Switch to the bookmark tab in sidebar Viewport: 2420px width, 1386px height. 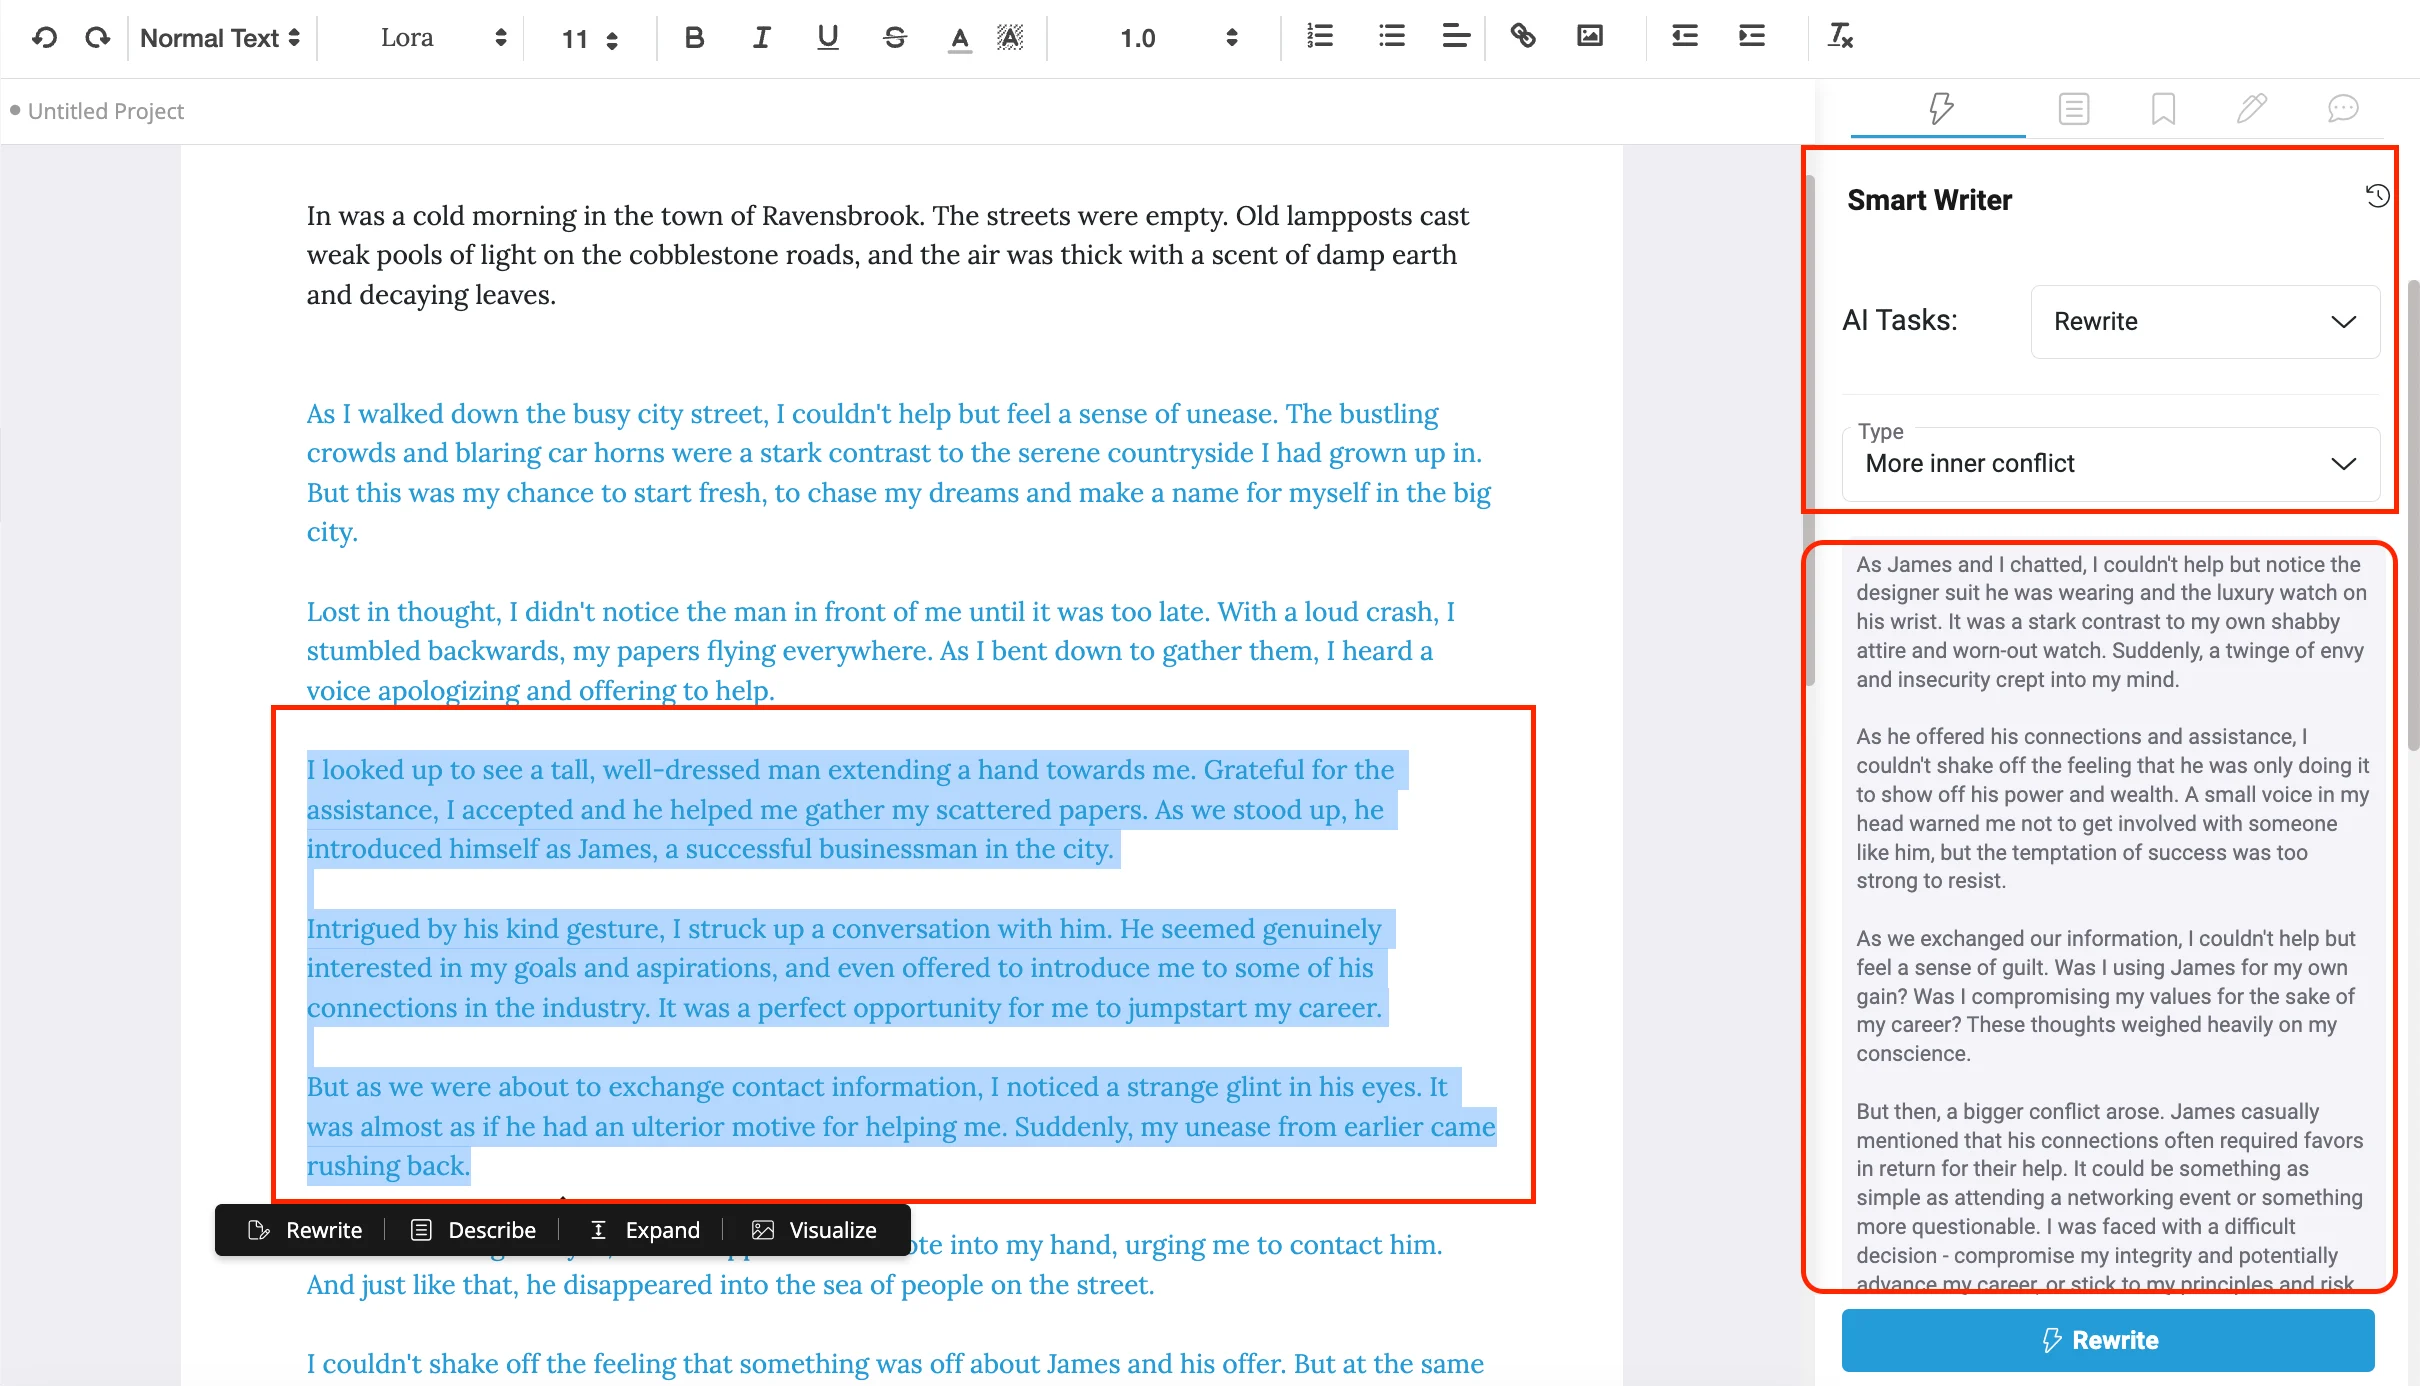(2163, 108)
